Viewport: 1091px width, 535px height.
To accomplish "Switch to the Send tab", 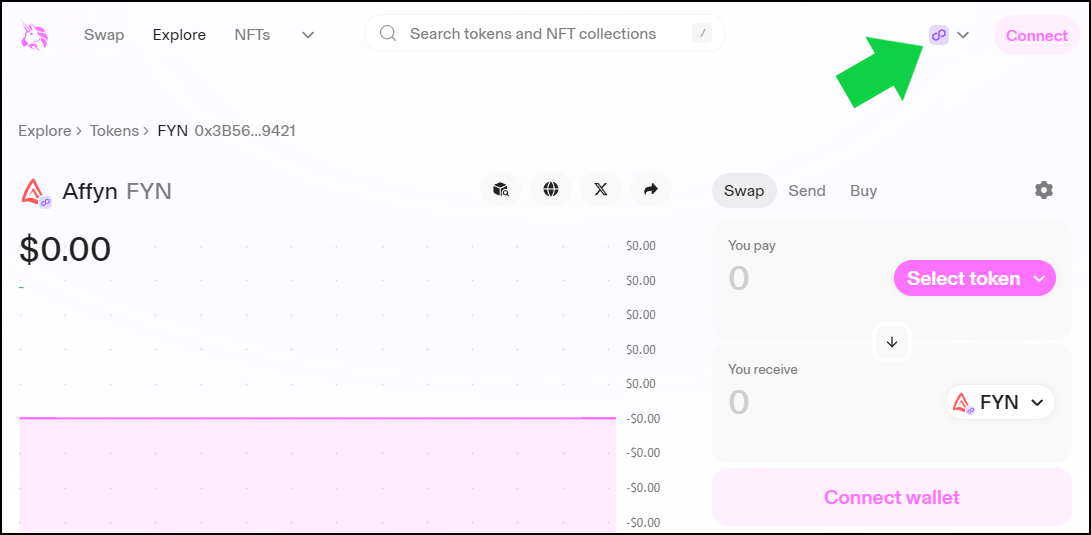I will (x=806, y=190).
